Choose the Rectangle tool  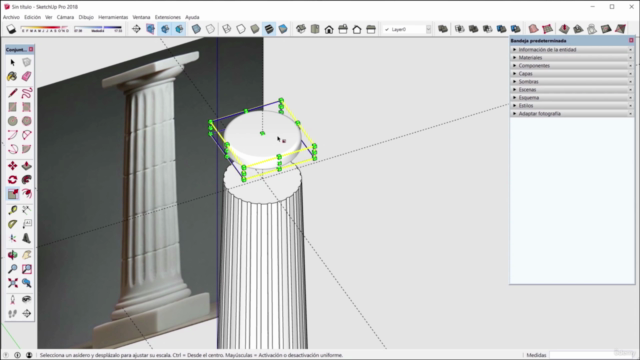13,107
